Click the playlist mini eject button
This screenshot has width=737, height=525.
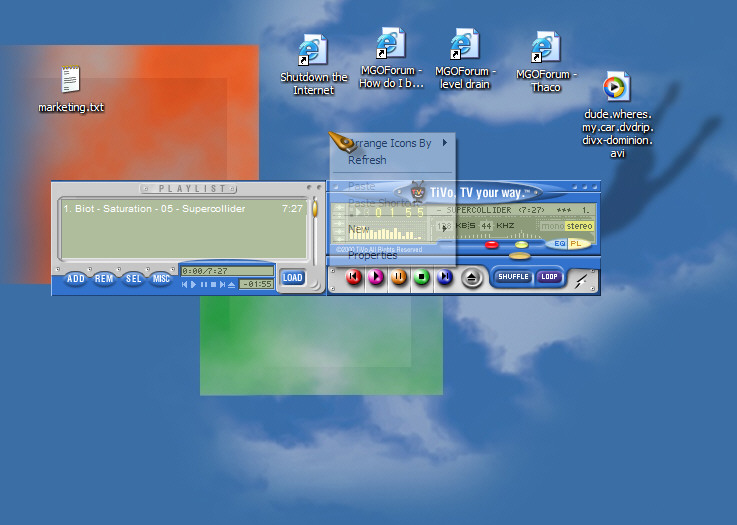coord(231,284)
